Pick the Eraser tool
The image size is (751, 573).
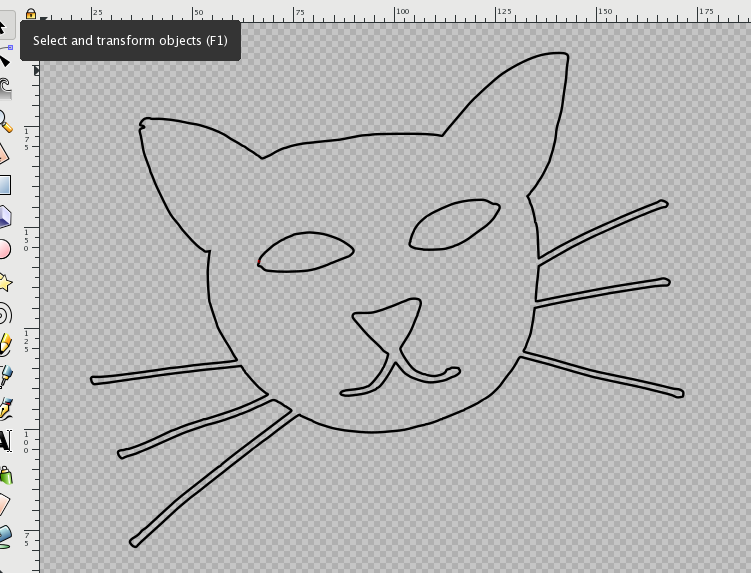(4, 505)
